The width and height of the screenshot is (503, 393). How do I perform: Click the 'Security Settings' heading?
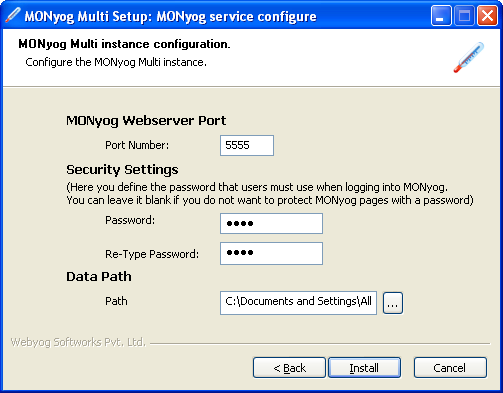(122, 170)
